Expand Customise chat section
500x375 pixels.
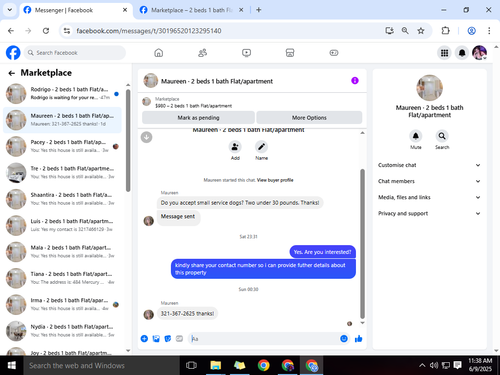point(429,165)
